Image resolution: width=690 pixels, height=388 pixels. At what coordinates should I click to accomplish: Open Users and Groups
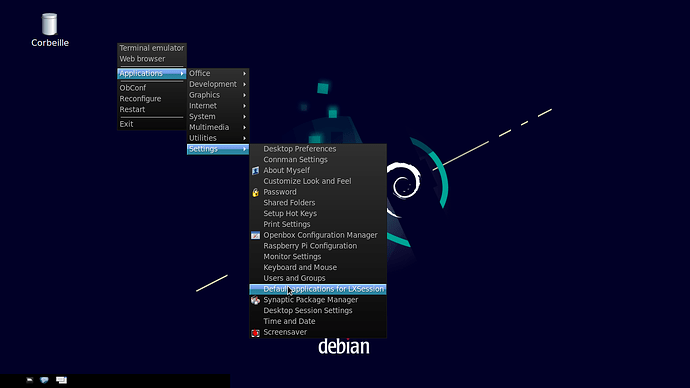[318, 278]
